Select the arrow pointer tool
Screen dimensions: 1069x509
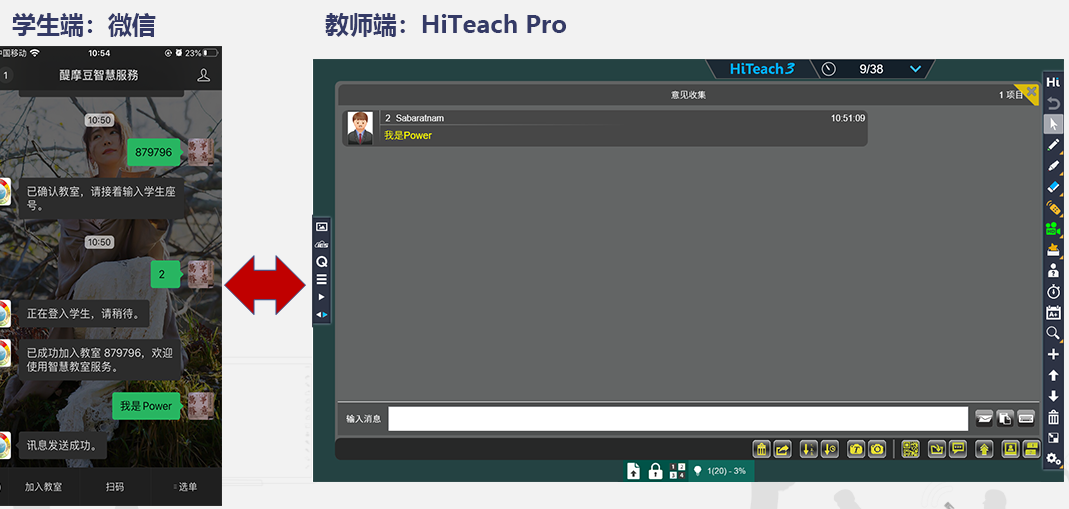point(1053,124)
